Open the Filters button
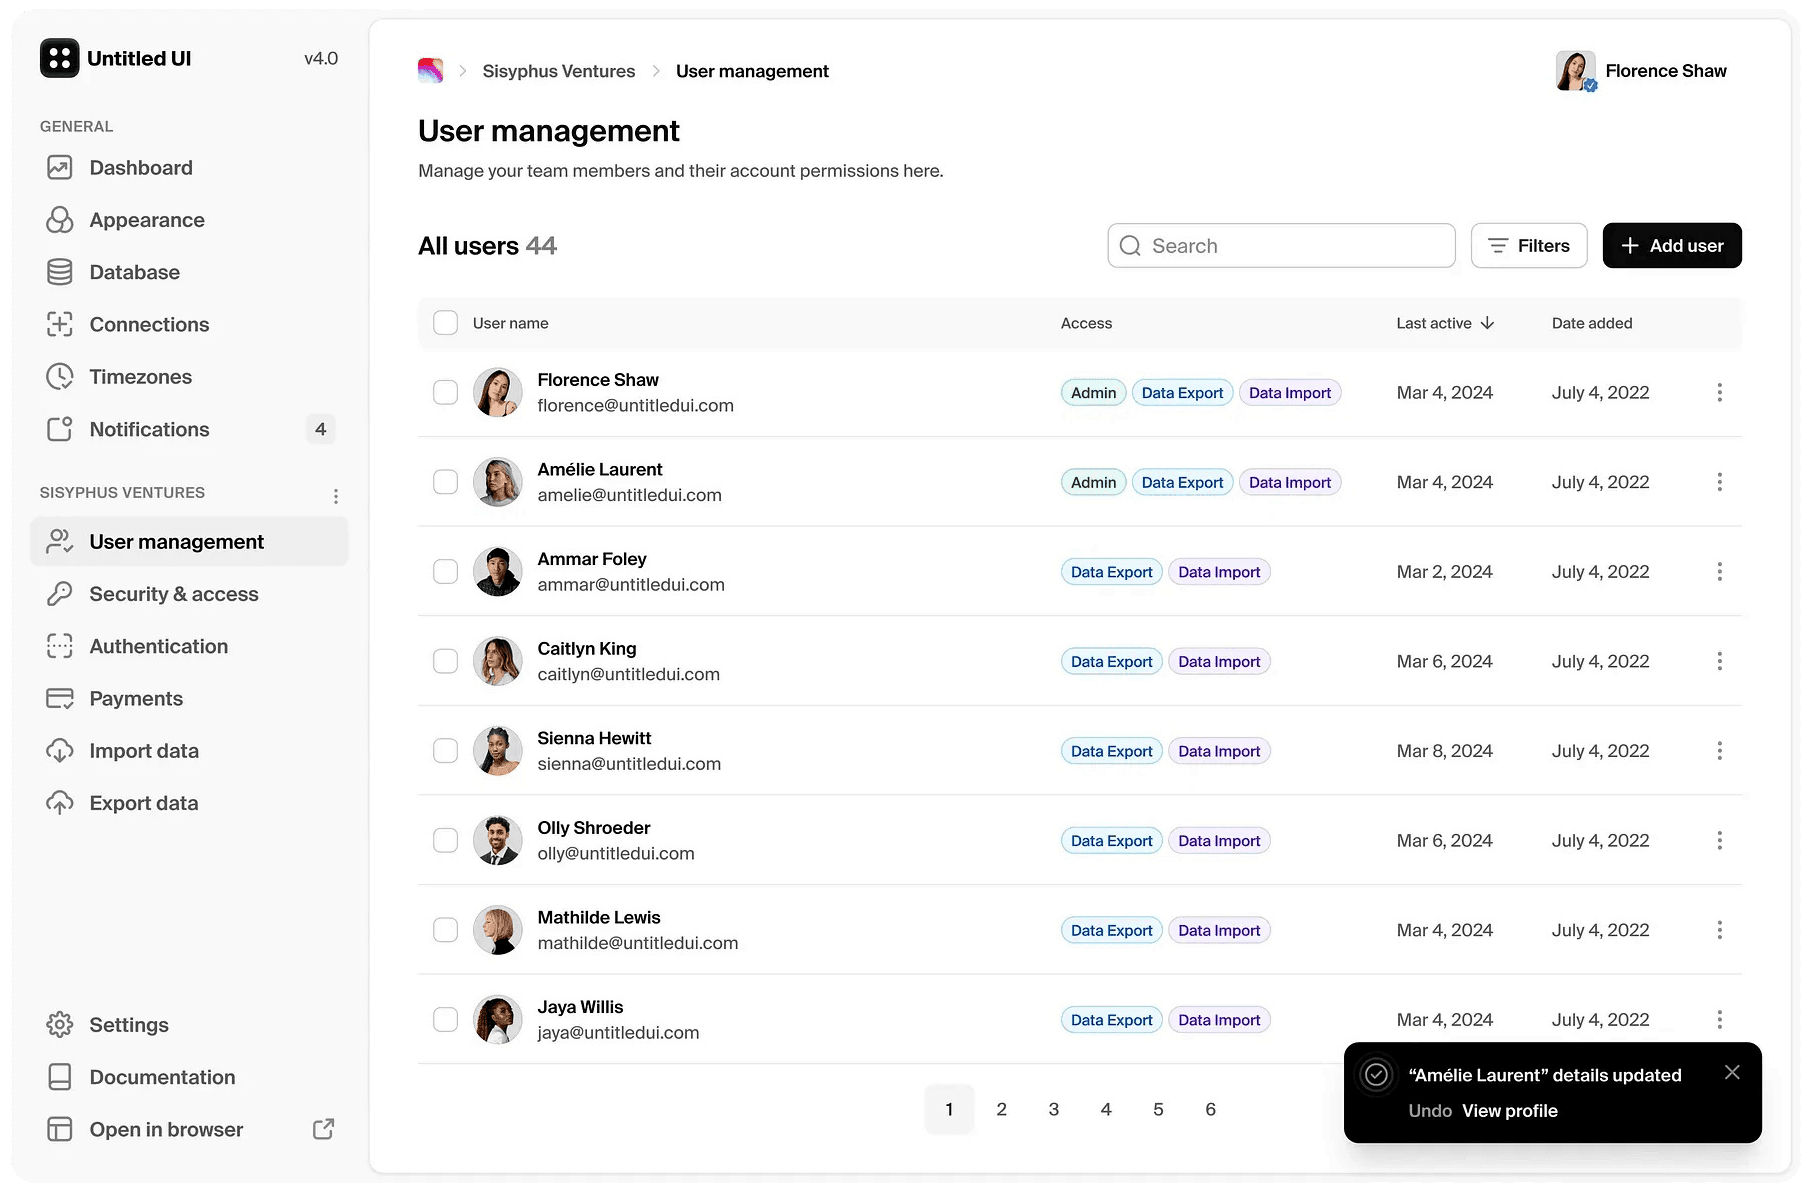The image size is (1808, 1194). (x=1529, y=245)
